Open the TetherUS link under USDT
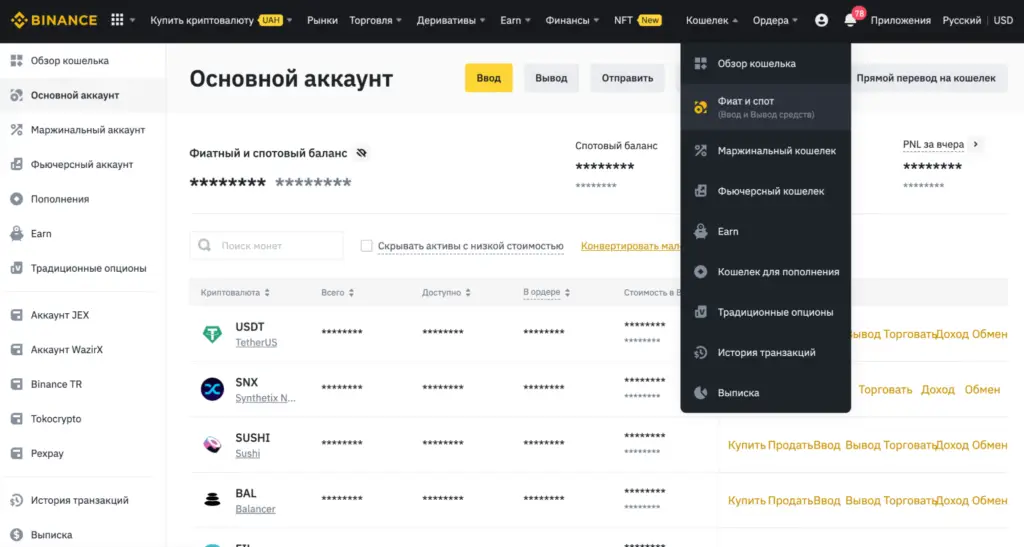 point(256,342)
